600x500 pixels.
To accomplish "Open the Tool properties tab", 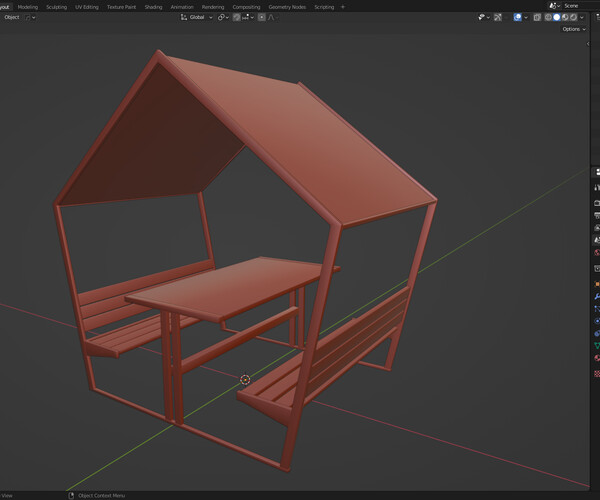I will click(597, 187).
